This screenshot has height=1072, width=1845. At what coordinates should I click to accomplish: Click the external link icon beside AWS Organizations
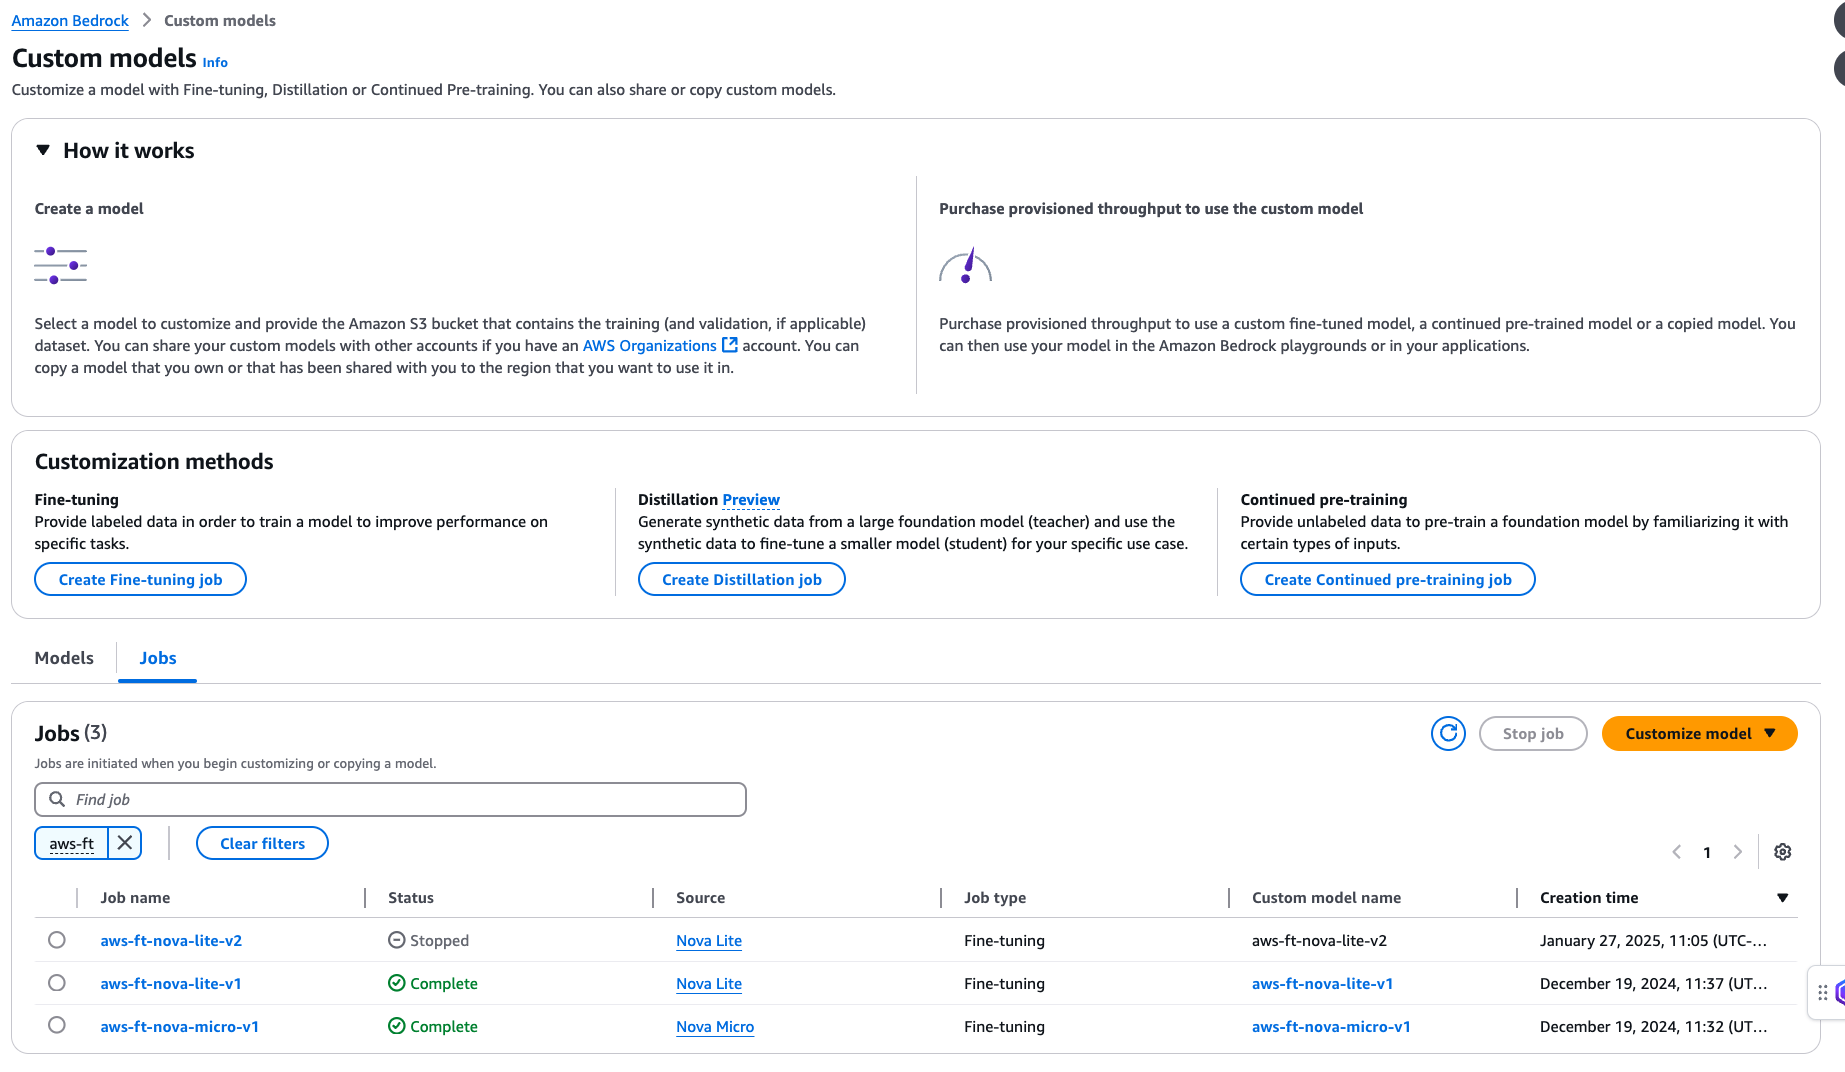730,345
